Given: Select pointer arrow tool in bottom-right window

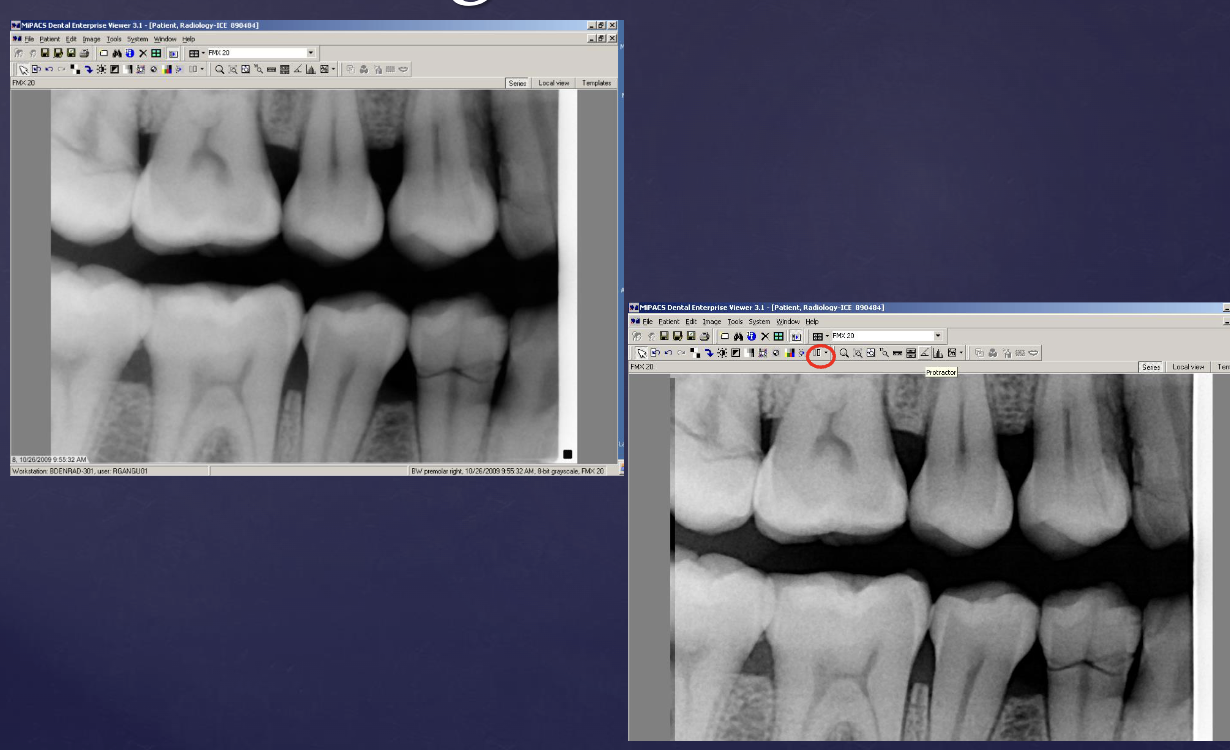Looking at the screenshot, I should pos(642,353).
